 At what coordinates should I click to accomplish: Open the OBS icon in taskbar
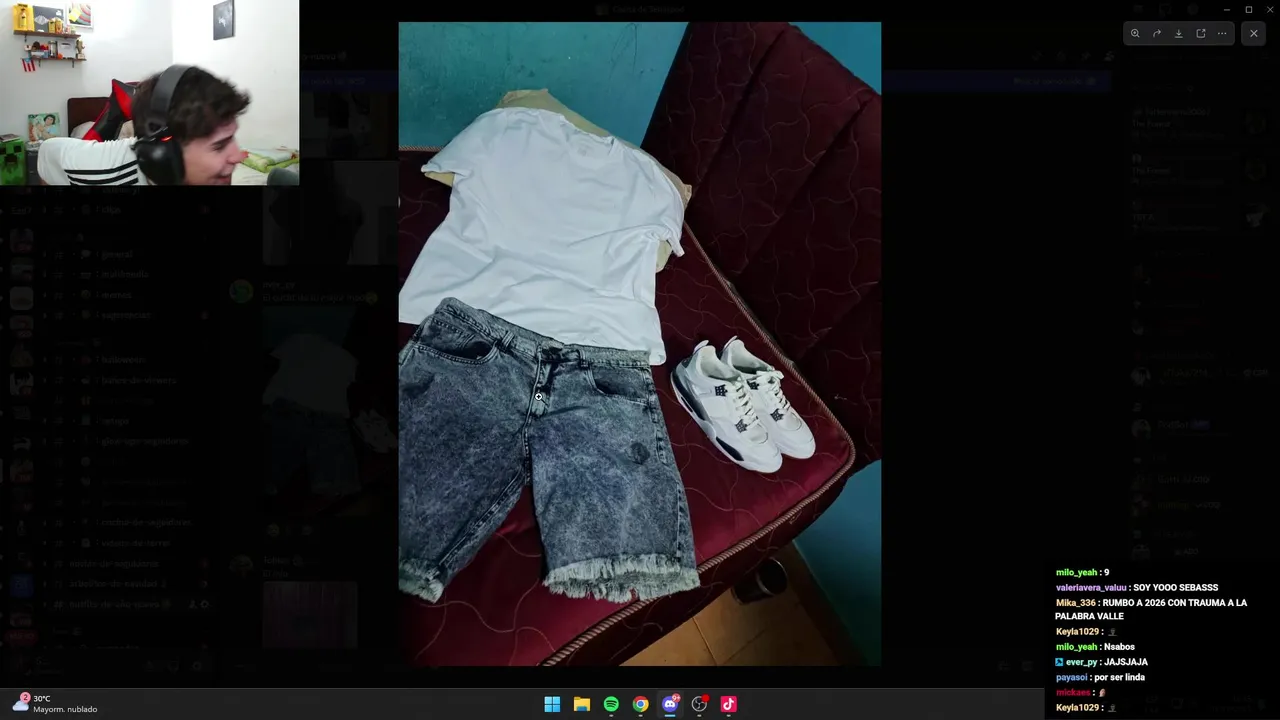699,704
